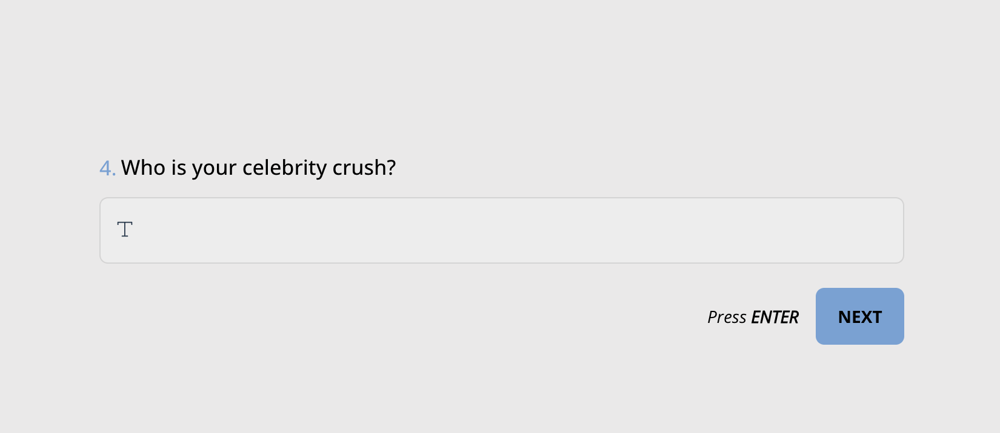Image resolution: width=1000 pixels, height=433 pixels.
Task: Click the word "crush?" in the question
Action: tap(364, 168)
